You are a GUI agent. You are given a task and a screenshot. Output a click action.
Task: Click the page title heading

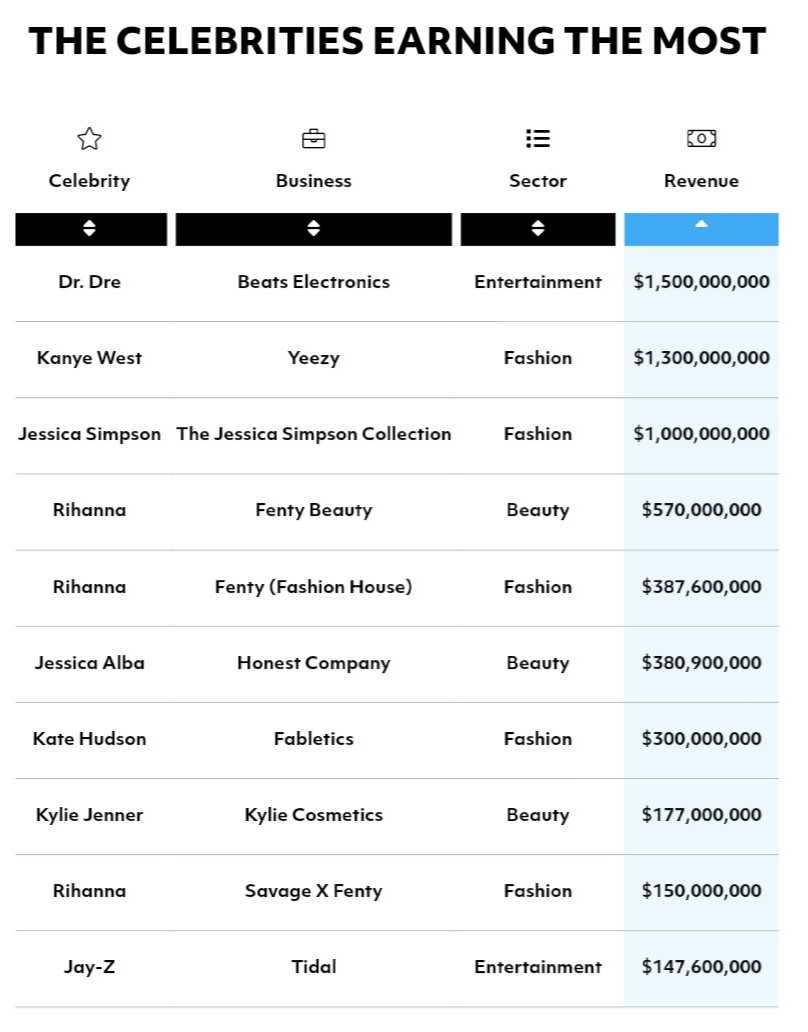397,41
